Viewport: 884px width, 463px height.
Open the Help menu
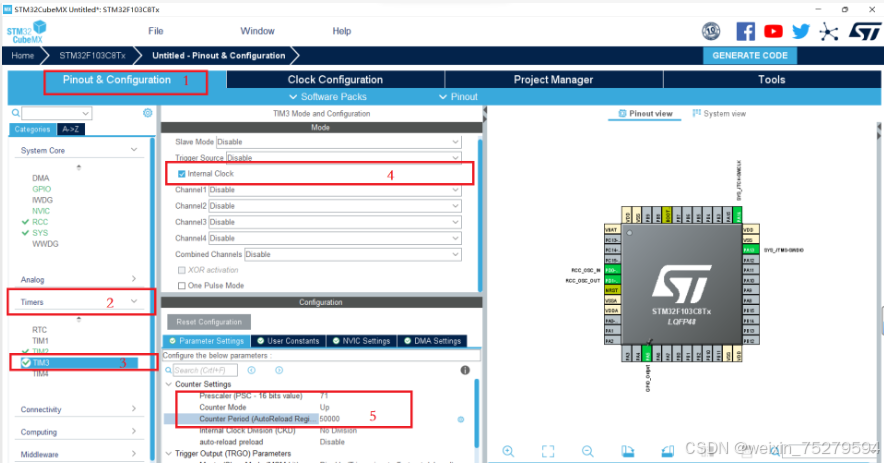pyautogui.click(x=341, y=31)
